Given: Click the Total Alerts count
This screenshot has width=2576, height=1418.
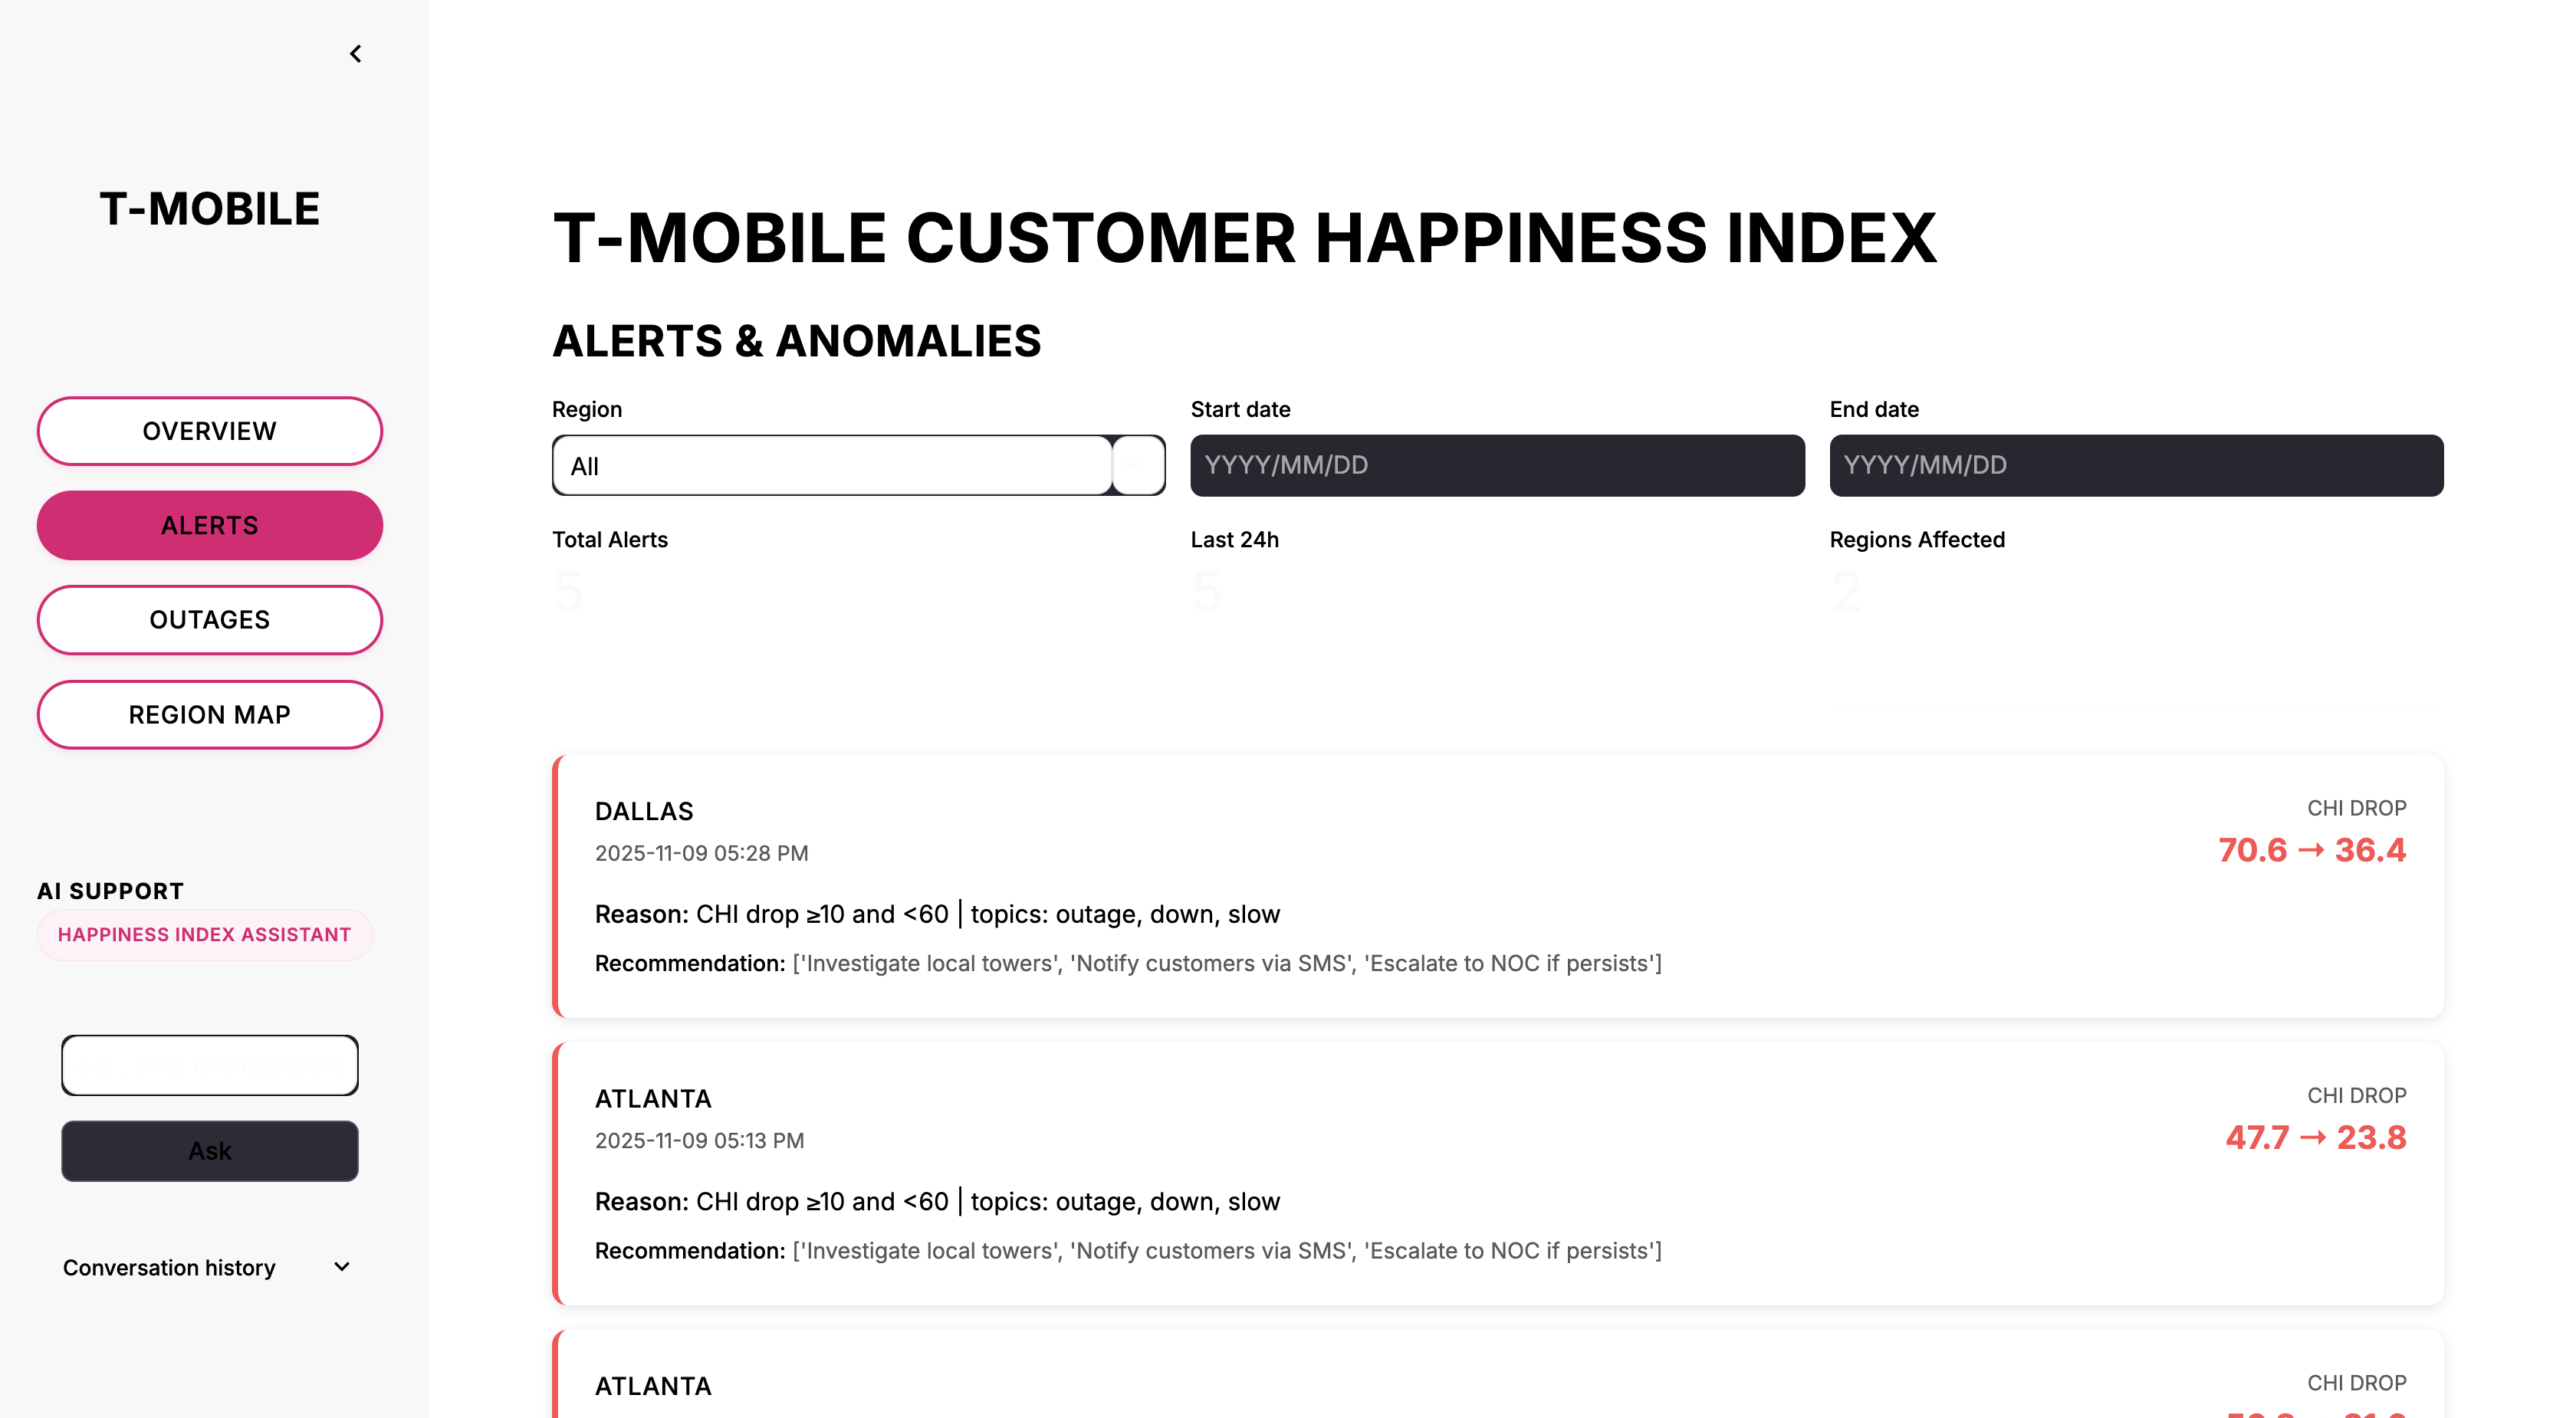Looking at the screenshot, I should point(568,592).
